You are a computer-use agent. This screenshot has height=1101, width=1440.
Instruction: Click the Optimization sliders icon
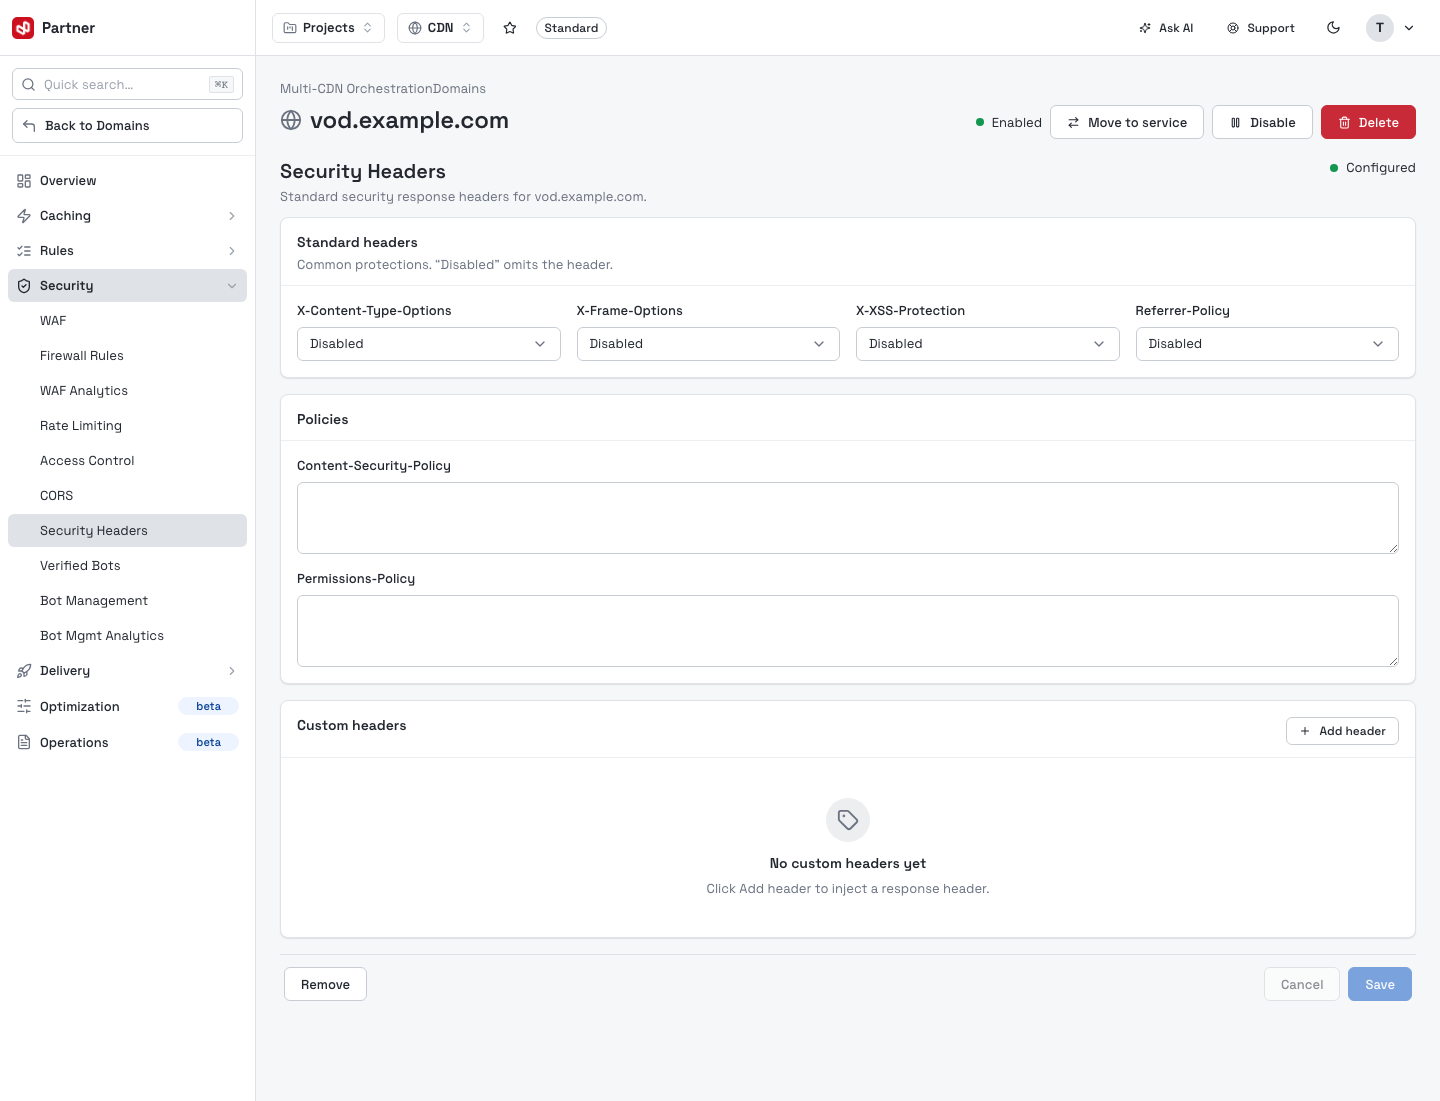tap(24, 707)
